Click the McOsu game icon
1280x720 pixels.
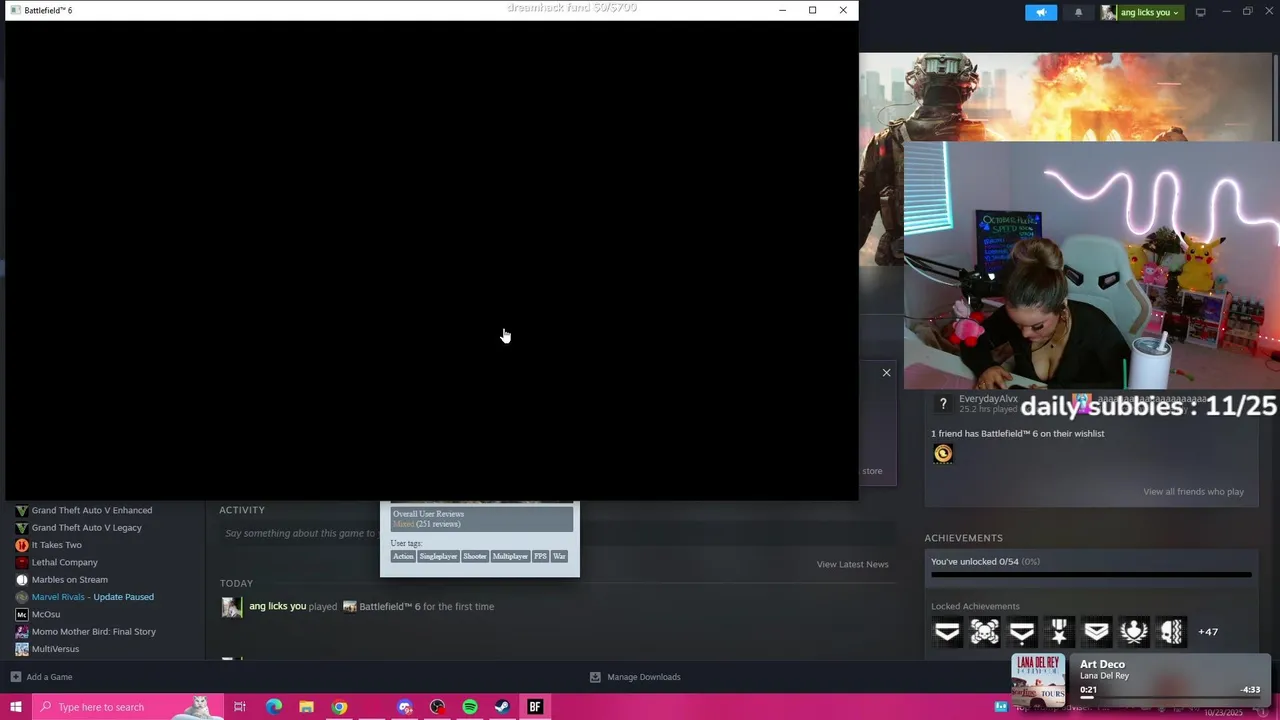[x=22, y=614]
